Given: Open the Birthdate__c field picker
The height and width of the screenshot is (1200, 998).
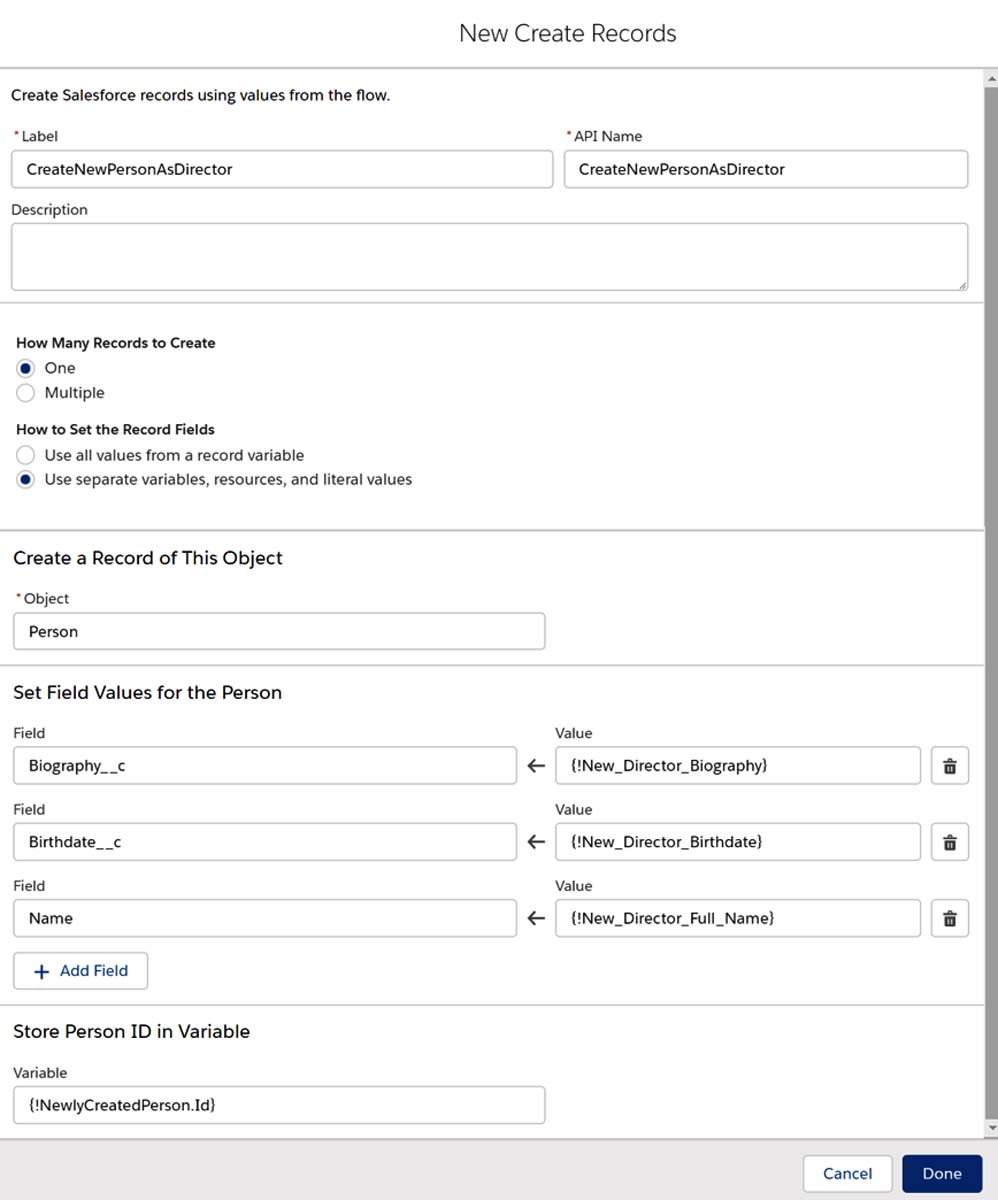Looking at the screenshot, I should coord(265,842).
